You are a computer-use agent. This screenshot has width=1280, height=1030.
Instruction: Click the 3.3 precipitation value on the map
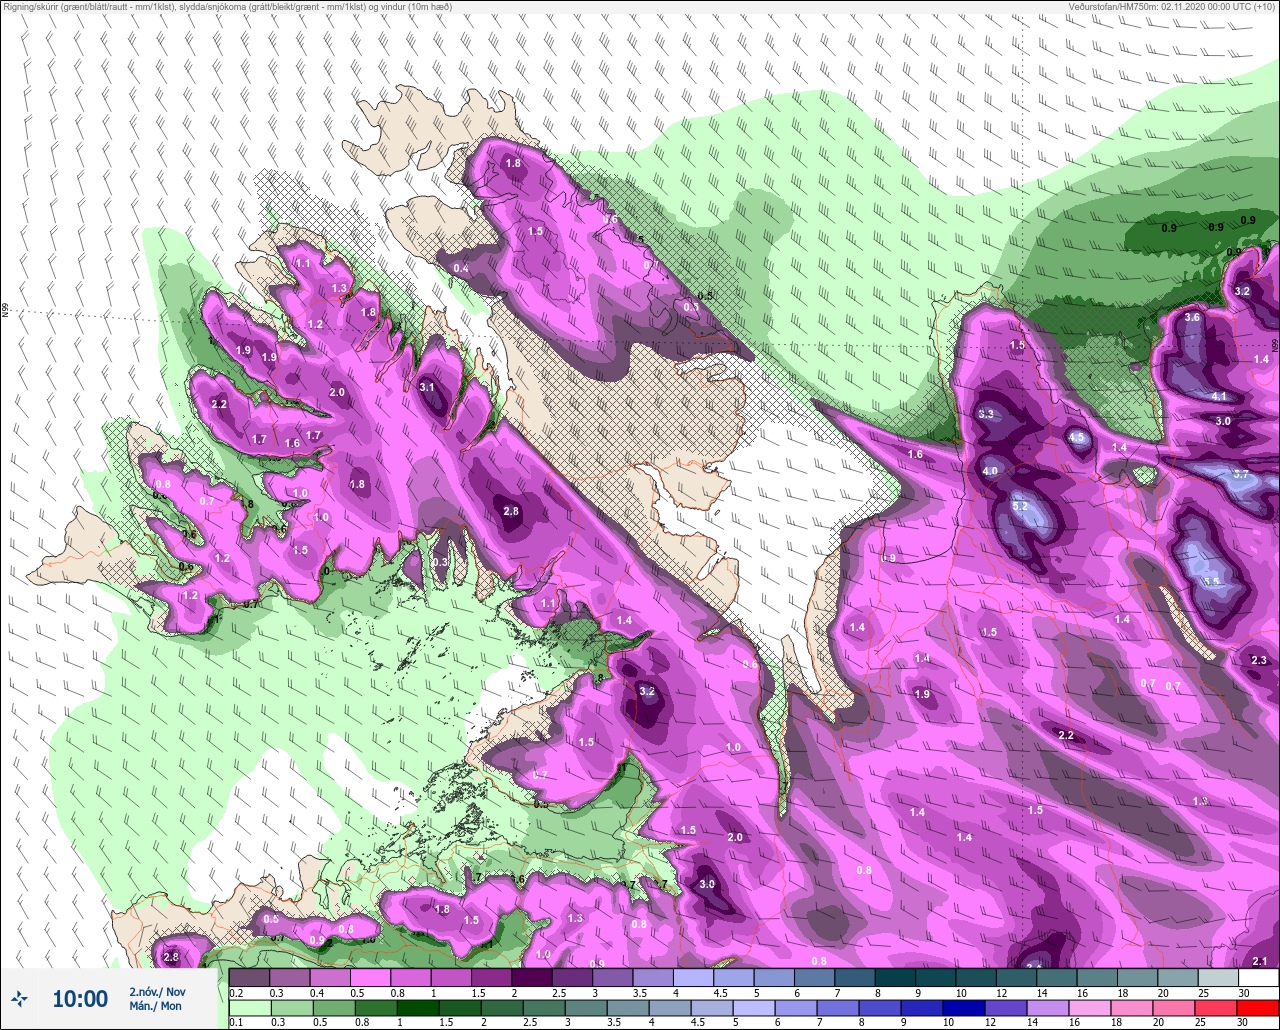(986, 414)
